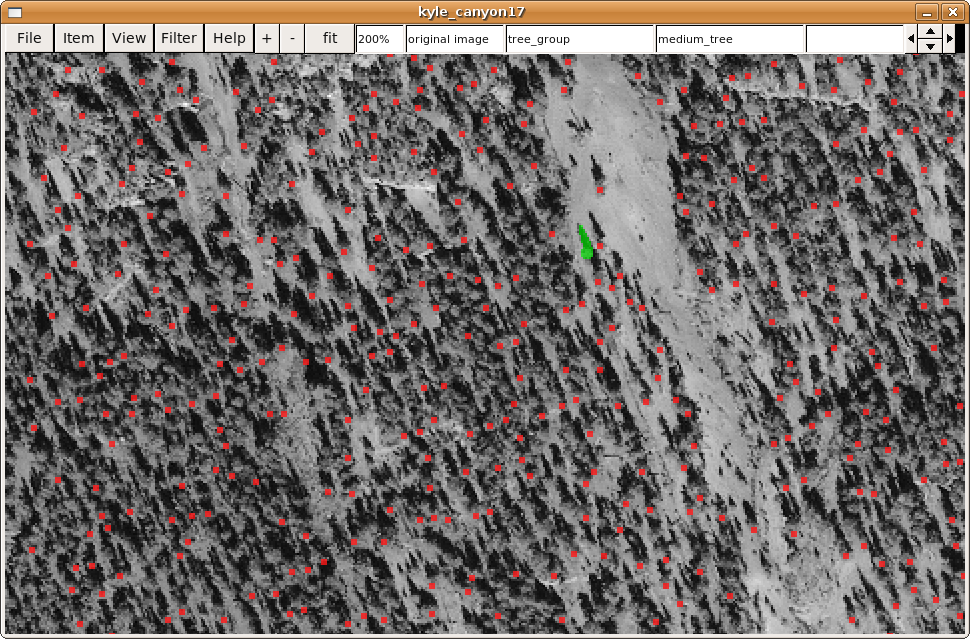Zoom in with the plus button
This screenshot has height=639, width=970.
267,38
